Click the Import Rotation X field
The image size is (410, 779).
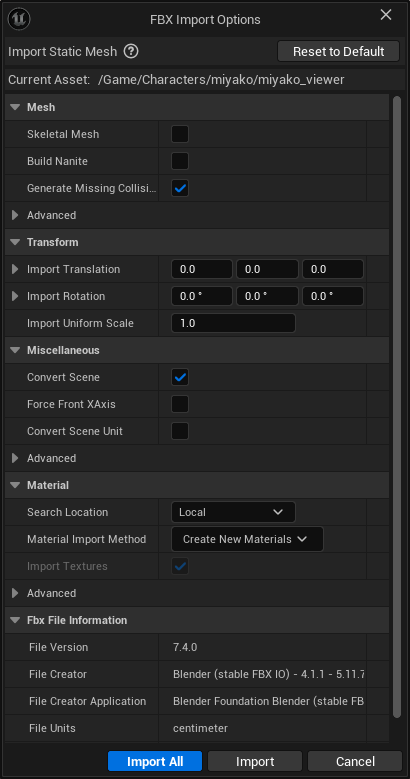click(x=202, y=296)
